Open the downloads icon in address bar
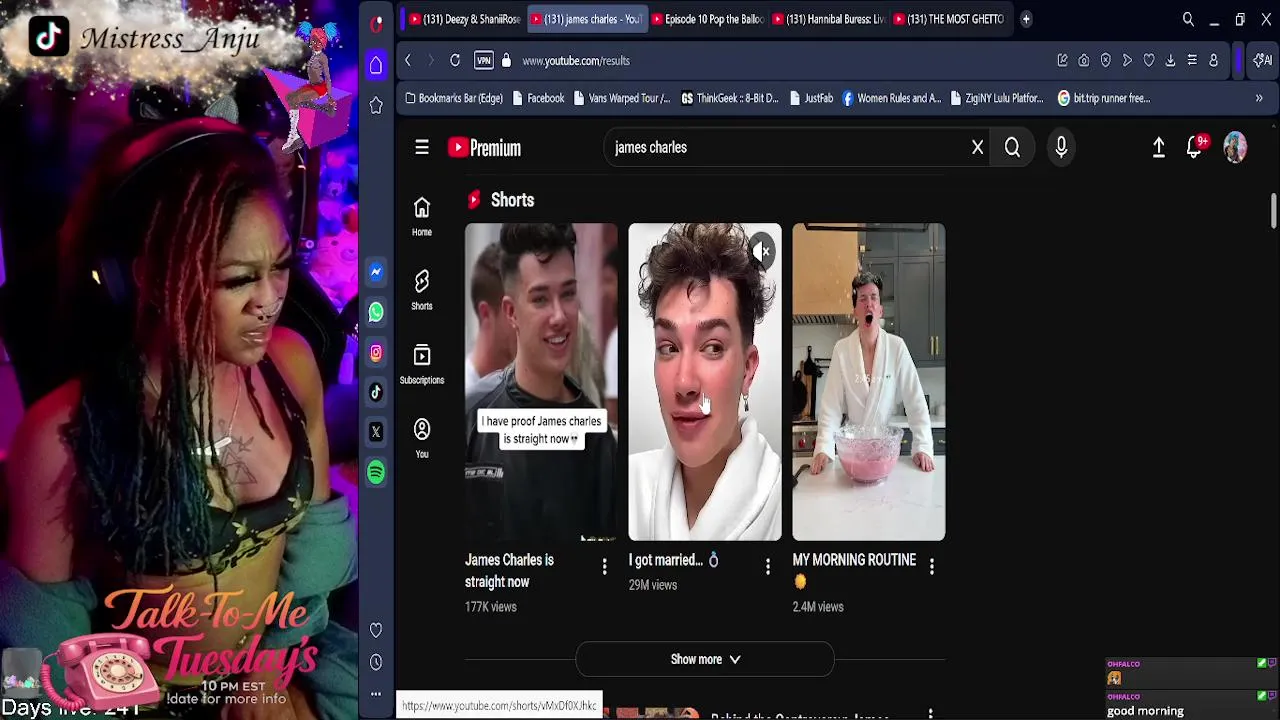The height and width of the screenshot is (720, 1280). click(1170, 61)
